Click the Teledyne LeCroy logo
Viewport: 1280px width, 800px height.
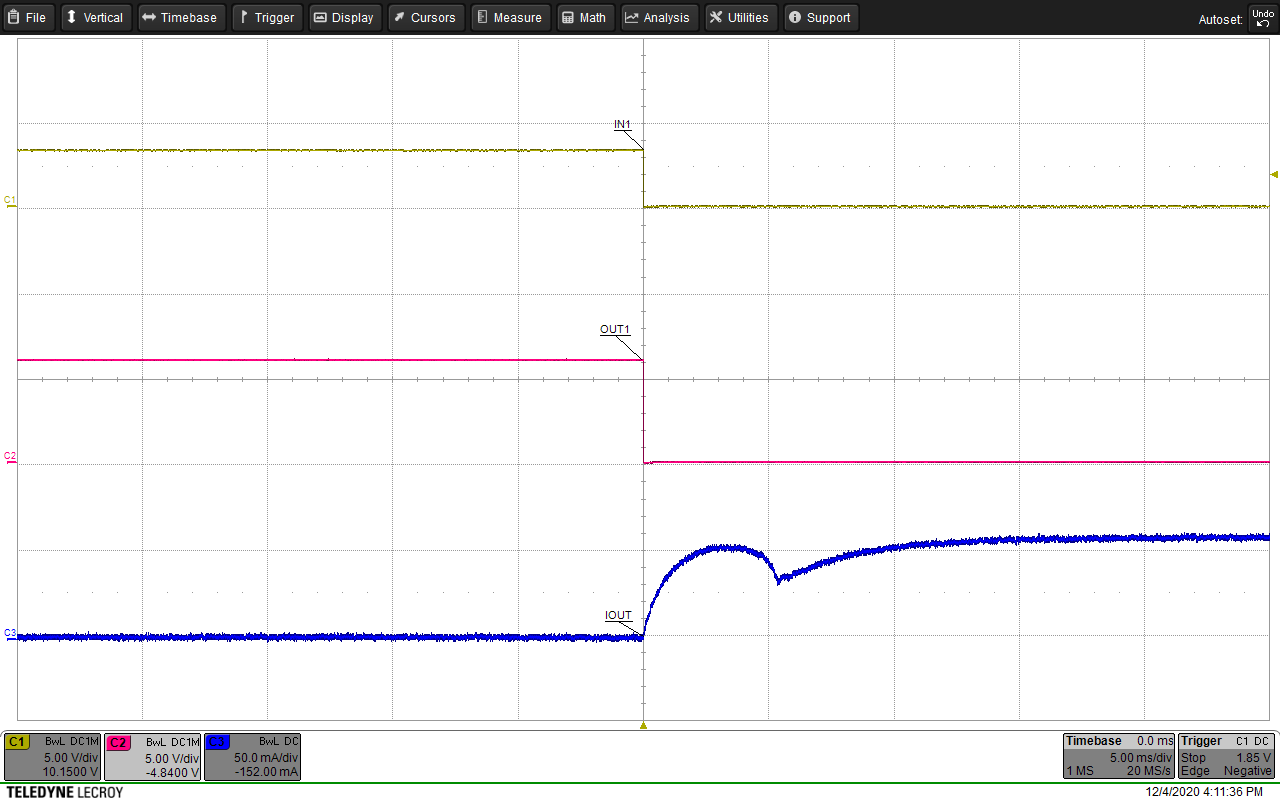pos(64,791)
